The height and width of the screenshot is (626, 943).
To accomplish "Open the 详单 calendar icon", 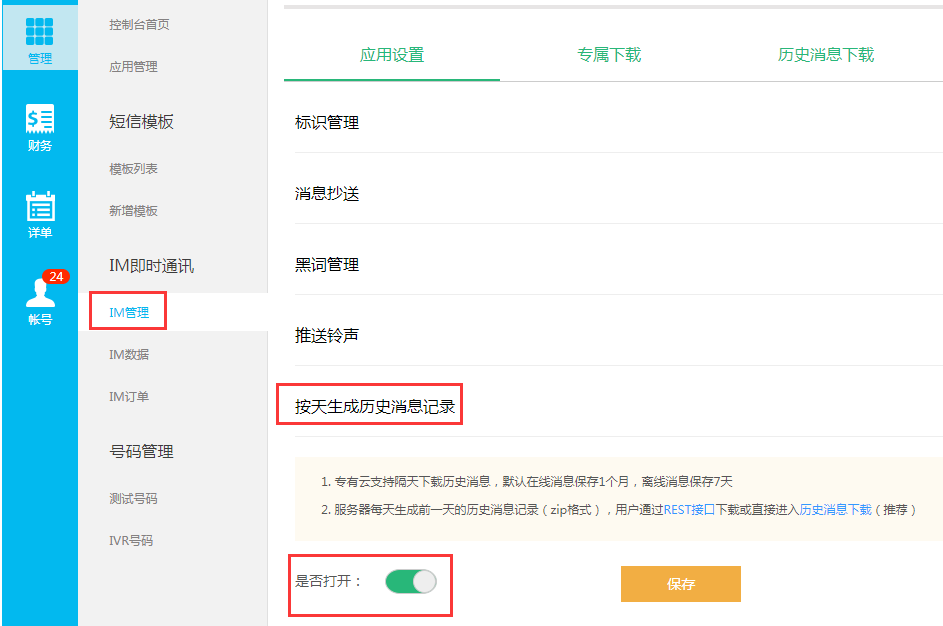I will click(40, 214).
